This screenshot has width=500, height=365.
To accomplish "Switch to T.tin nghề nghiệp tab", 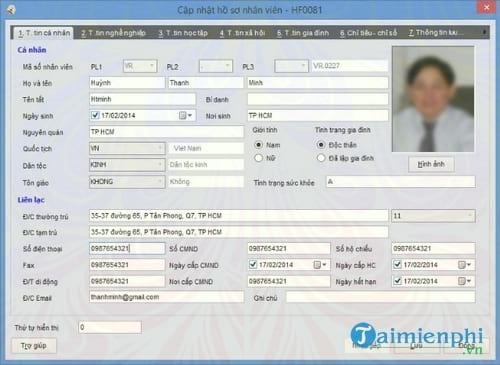I will (x=113, y=33).
